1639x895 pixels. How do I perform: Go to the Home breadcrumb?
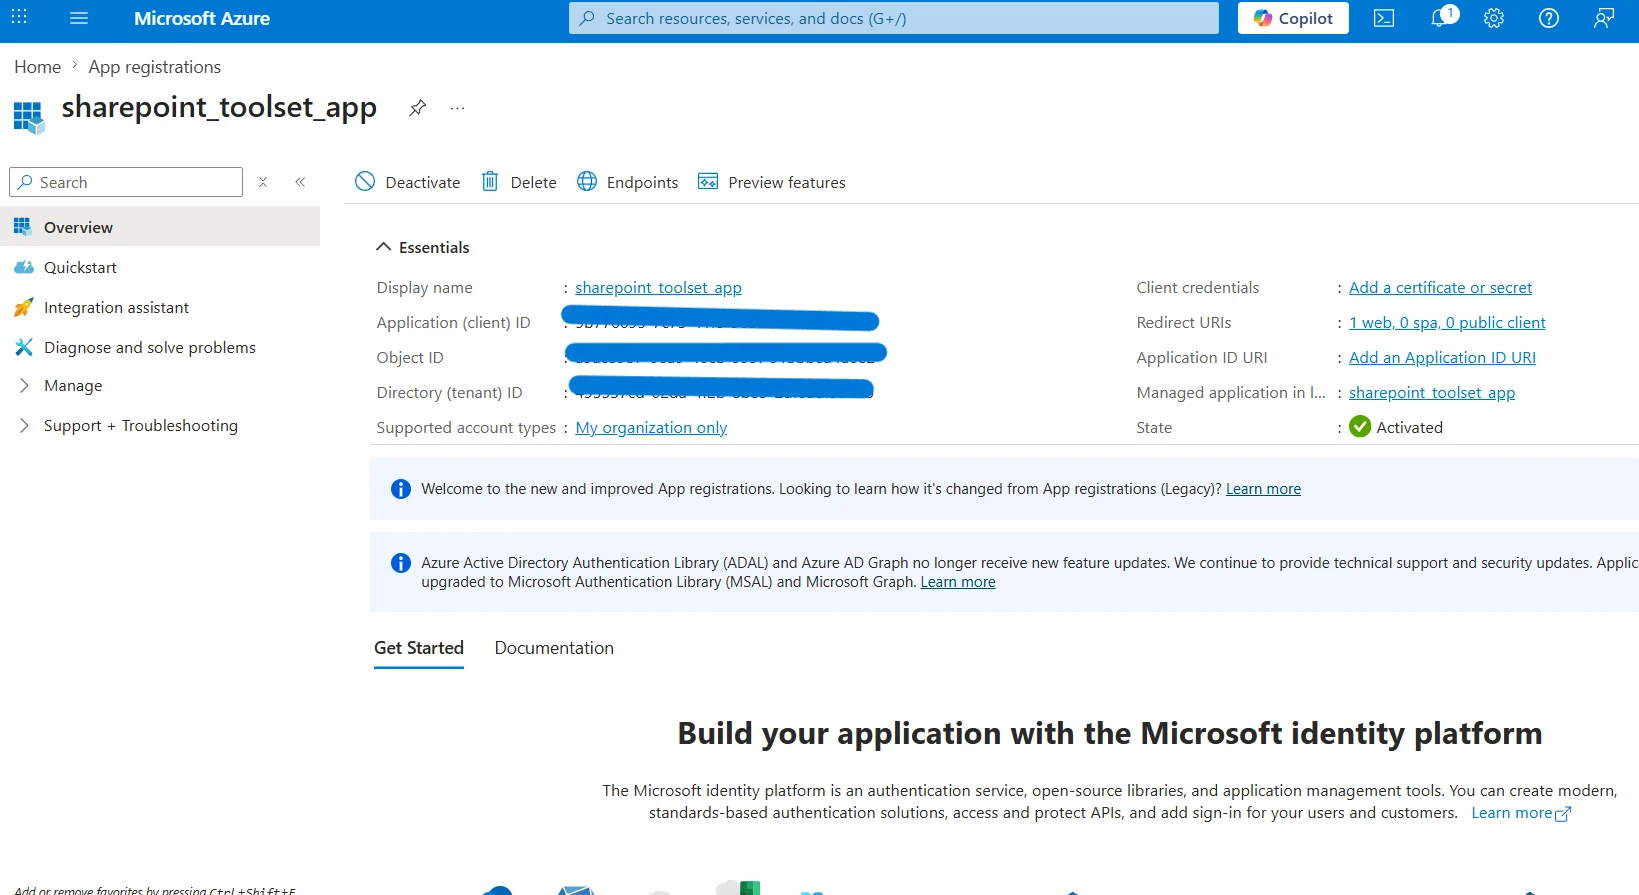(38, 67)
